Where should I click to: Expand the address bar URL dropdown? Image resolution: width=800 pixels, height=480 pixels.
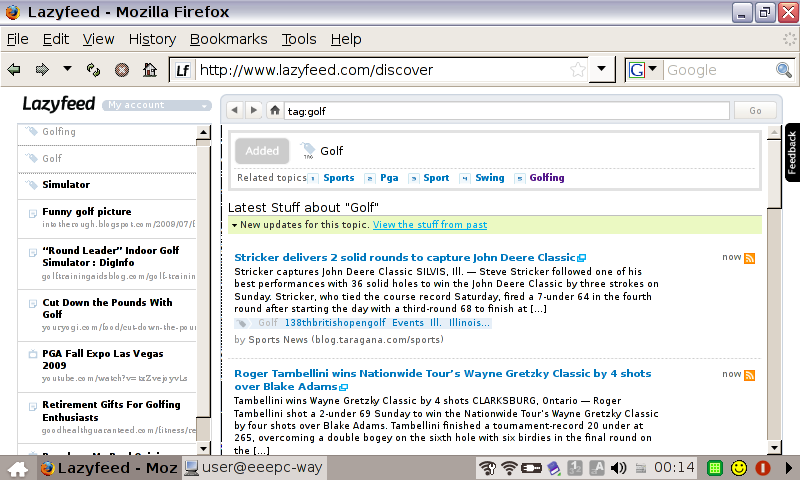(602, 69)
